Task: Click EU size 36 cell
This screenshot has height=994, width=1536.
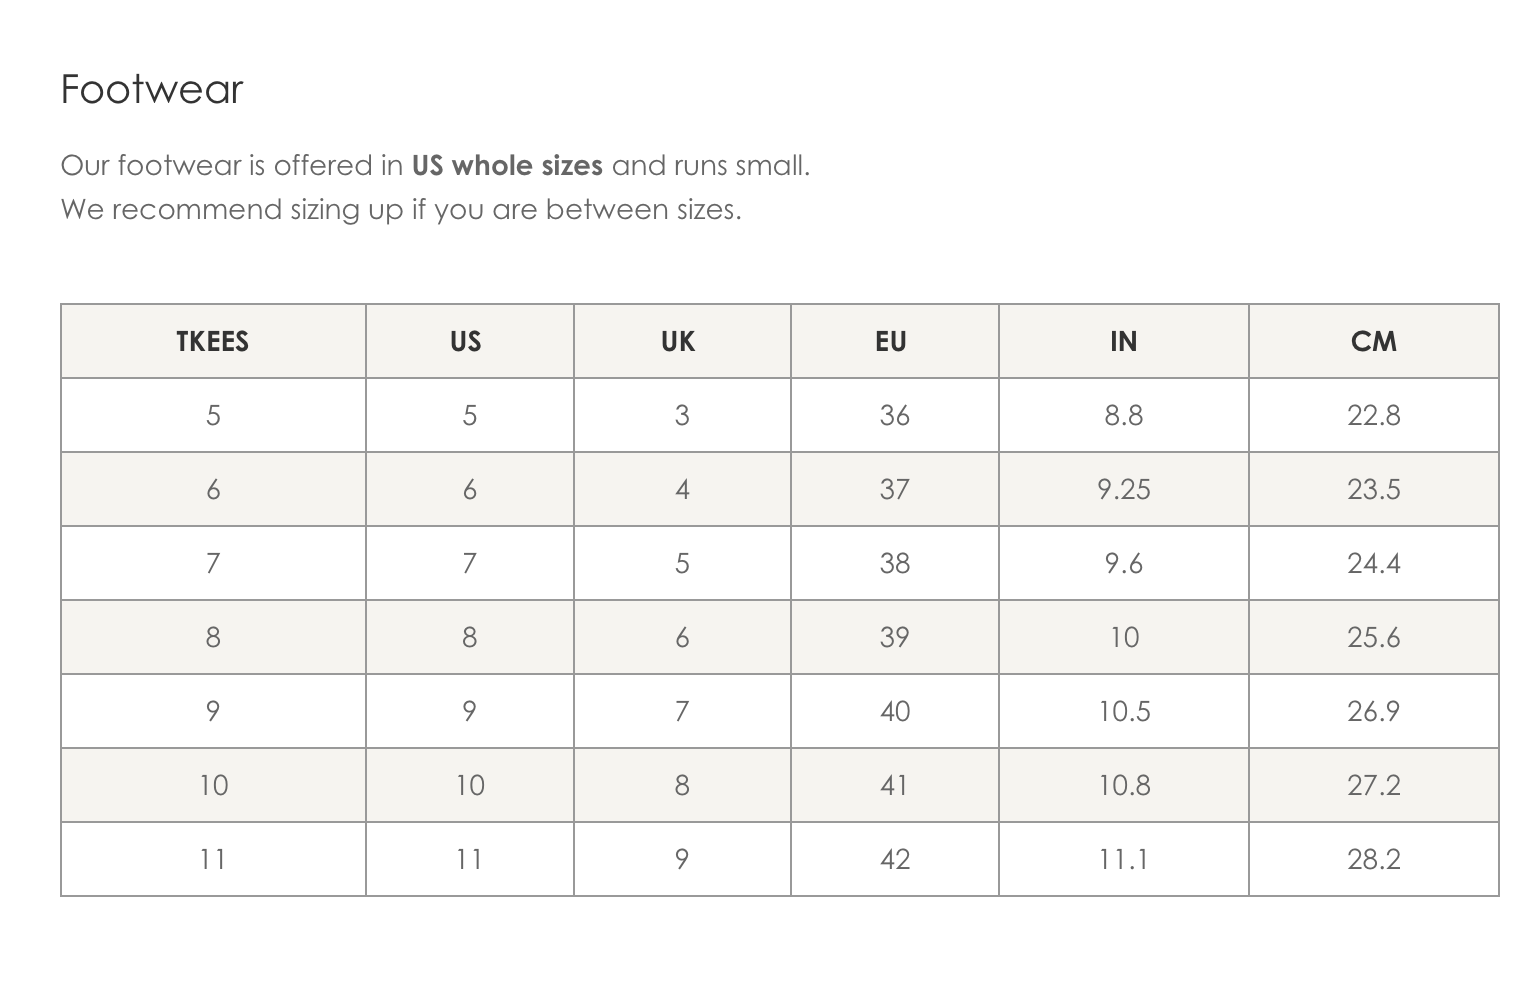Action: pos(894,415)
